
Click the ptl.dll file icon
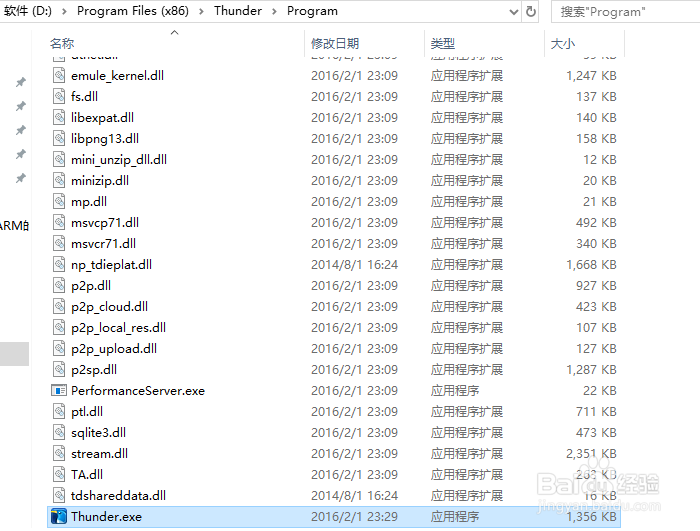coord(59,411)
